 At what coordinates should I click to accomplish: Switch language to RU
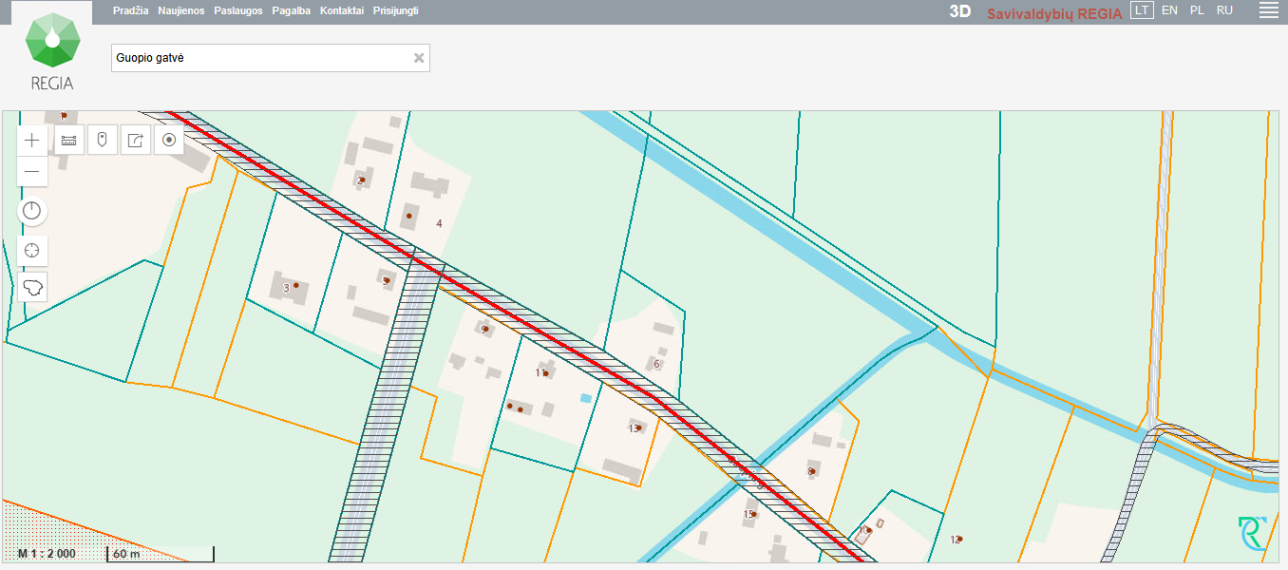pyautogui.click(x=1224, y=10)
